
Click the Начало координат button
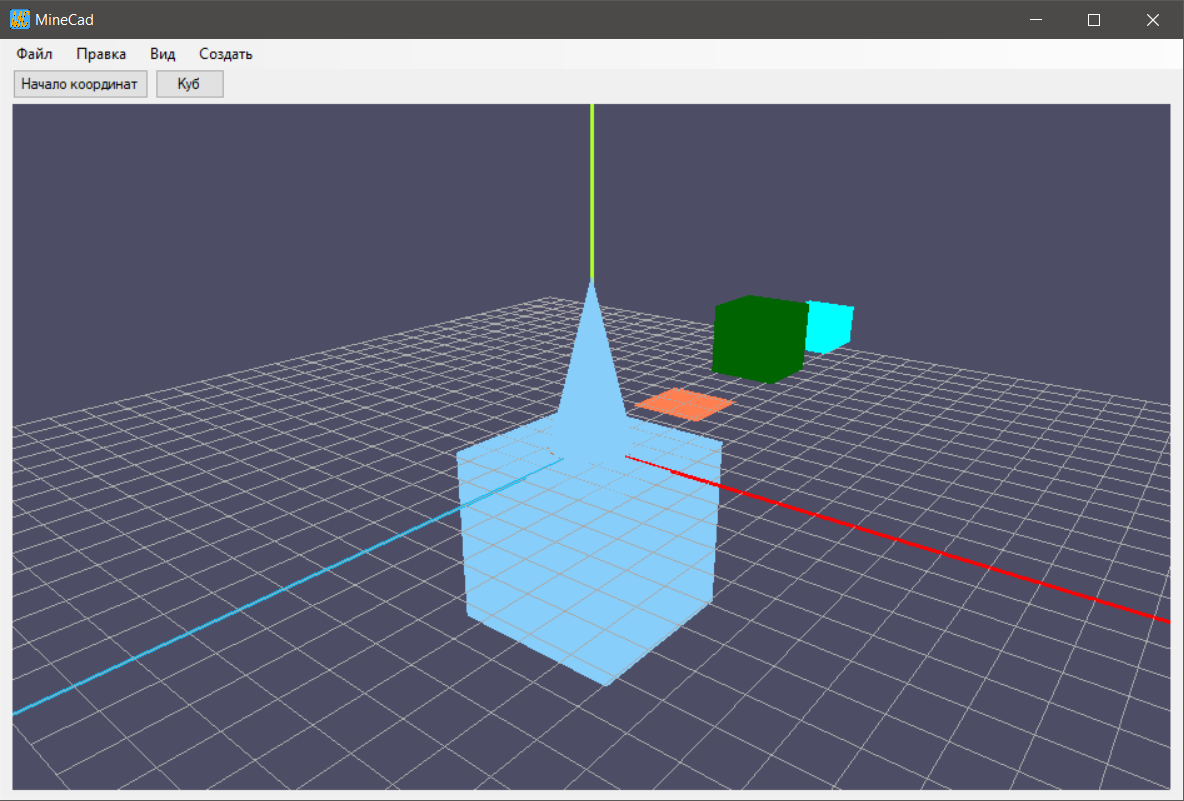click(80, 84)
